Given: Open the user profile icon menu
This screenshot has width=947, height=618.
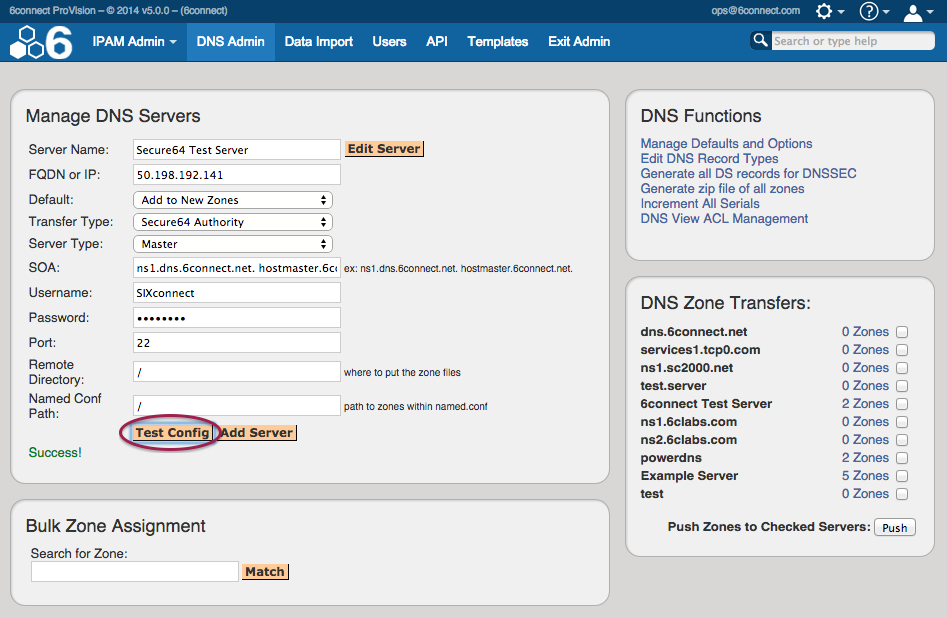Looking at the screenshot, I should pos(918,12).
